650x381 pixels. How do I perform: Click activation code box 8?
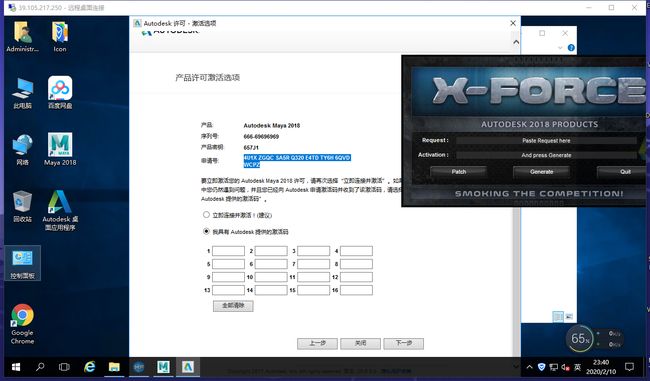pos(357,264)
